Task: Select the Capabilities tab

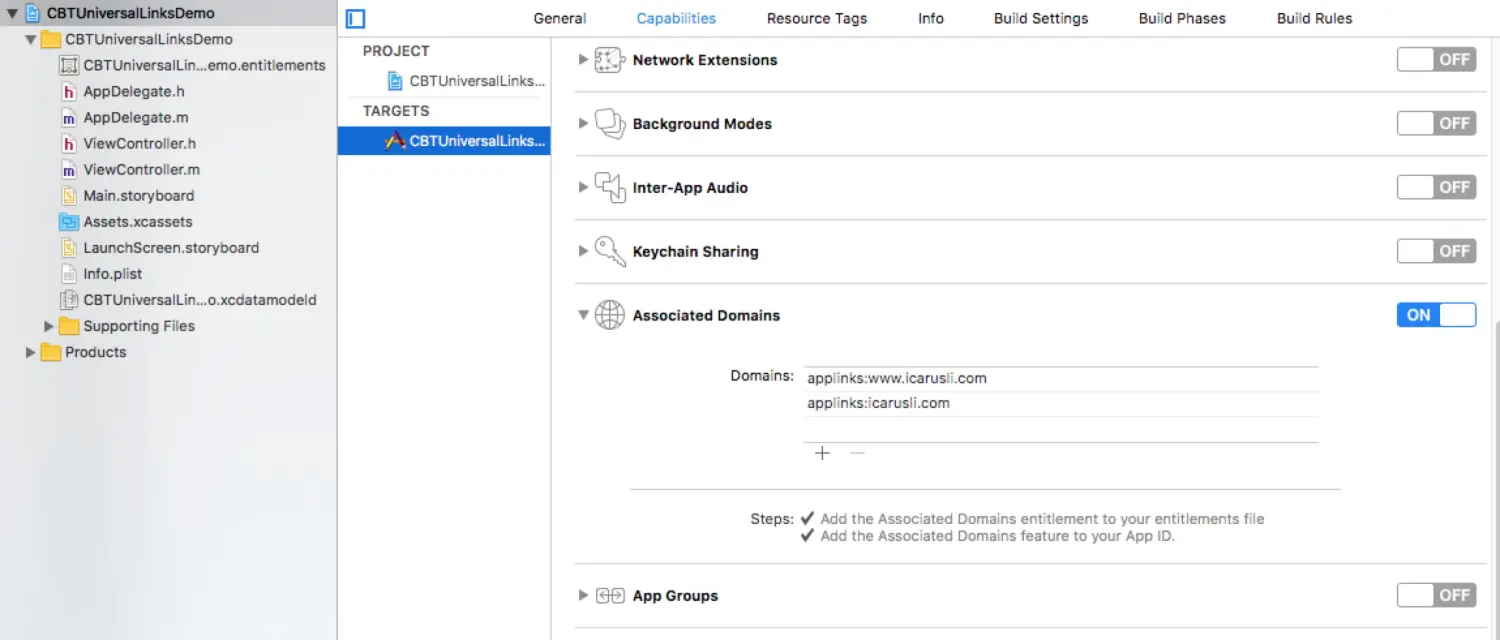Action: 676,18
